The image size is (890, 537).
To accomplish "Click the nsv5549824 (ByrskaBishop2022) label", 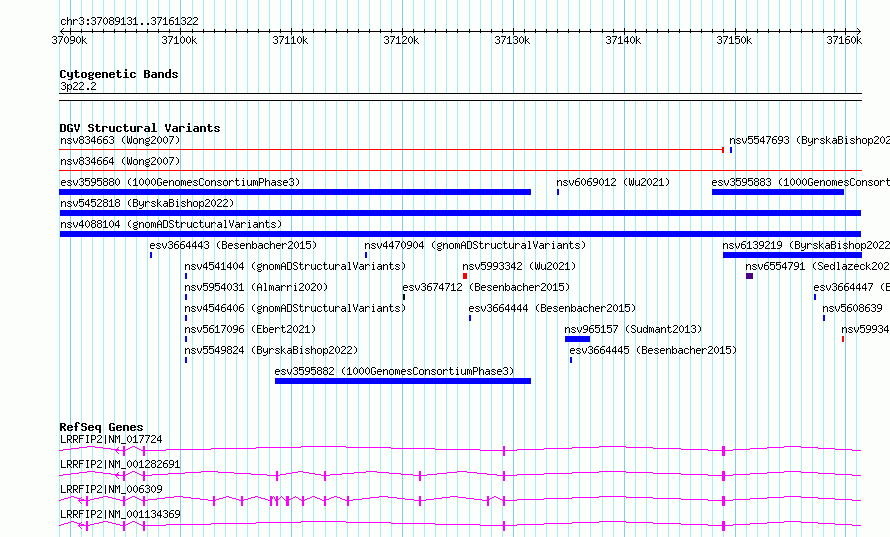I will [271, 350].
